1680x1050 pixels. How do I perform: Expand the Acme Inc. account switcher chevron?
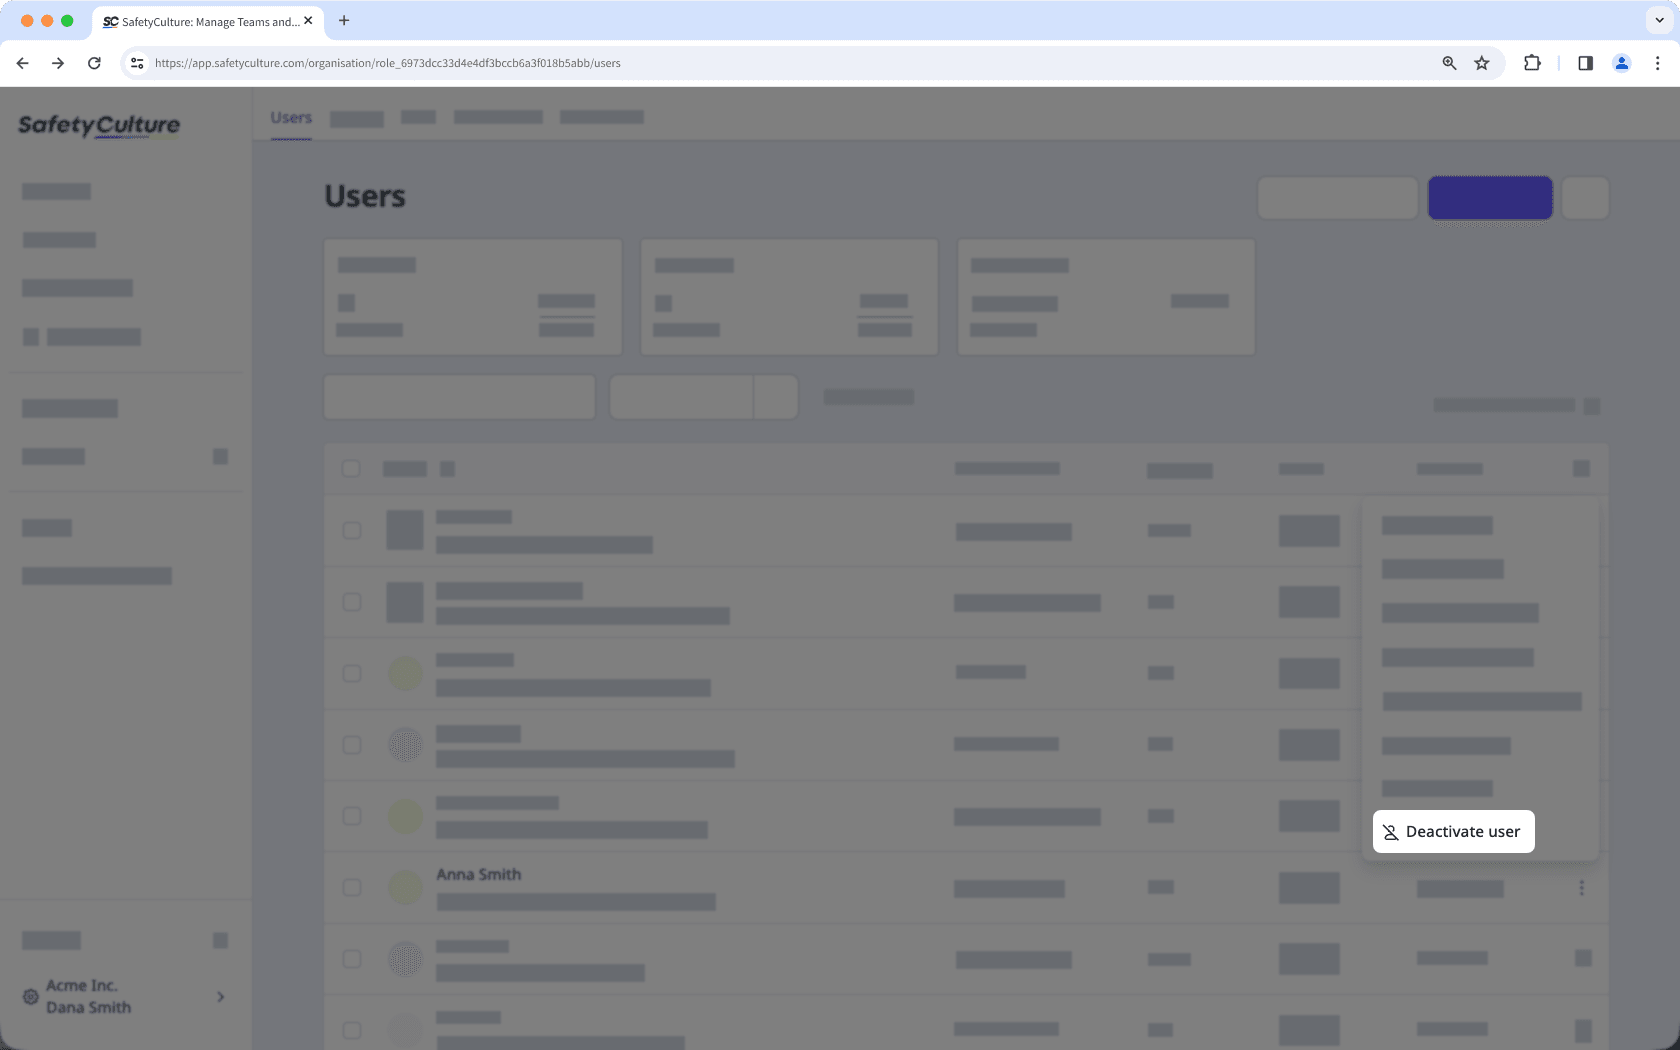coord(220,996)
